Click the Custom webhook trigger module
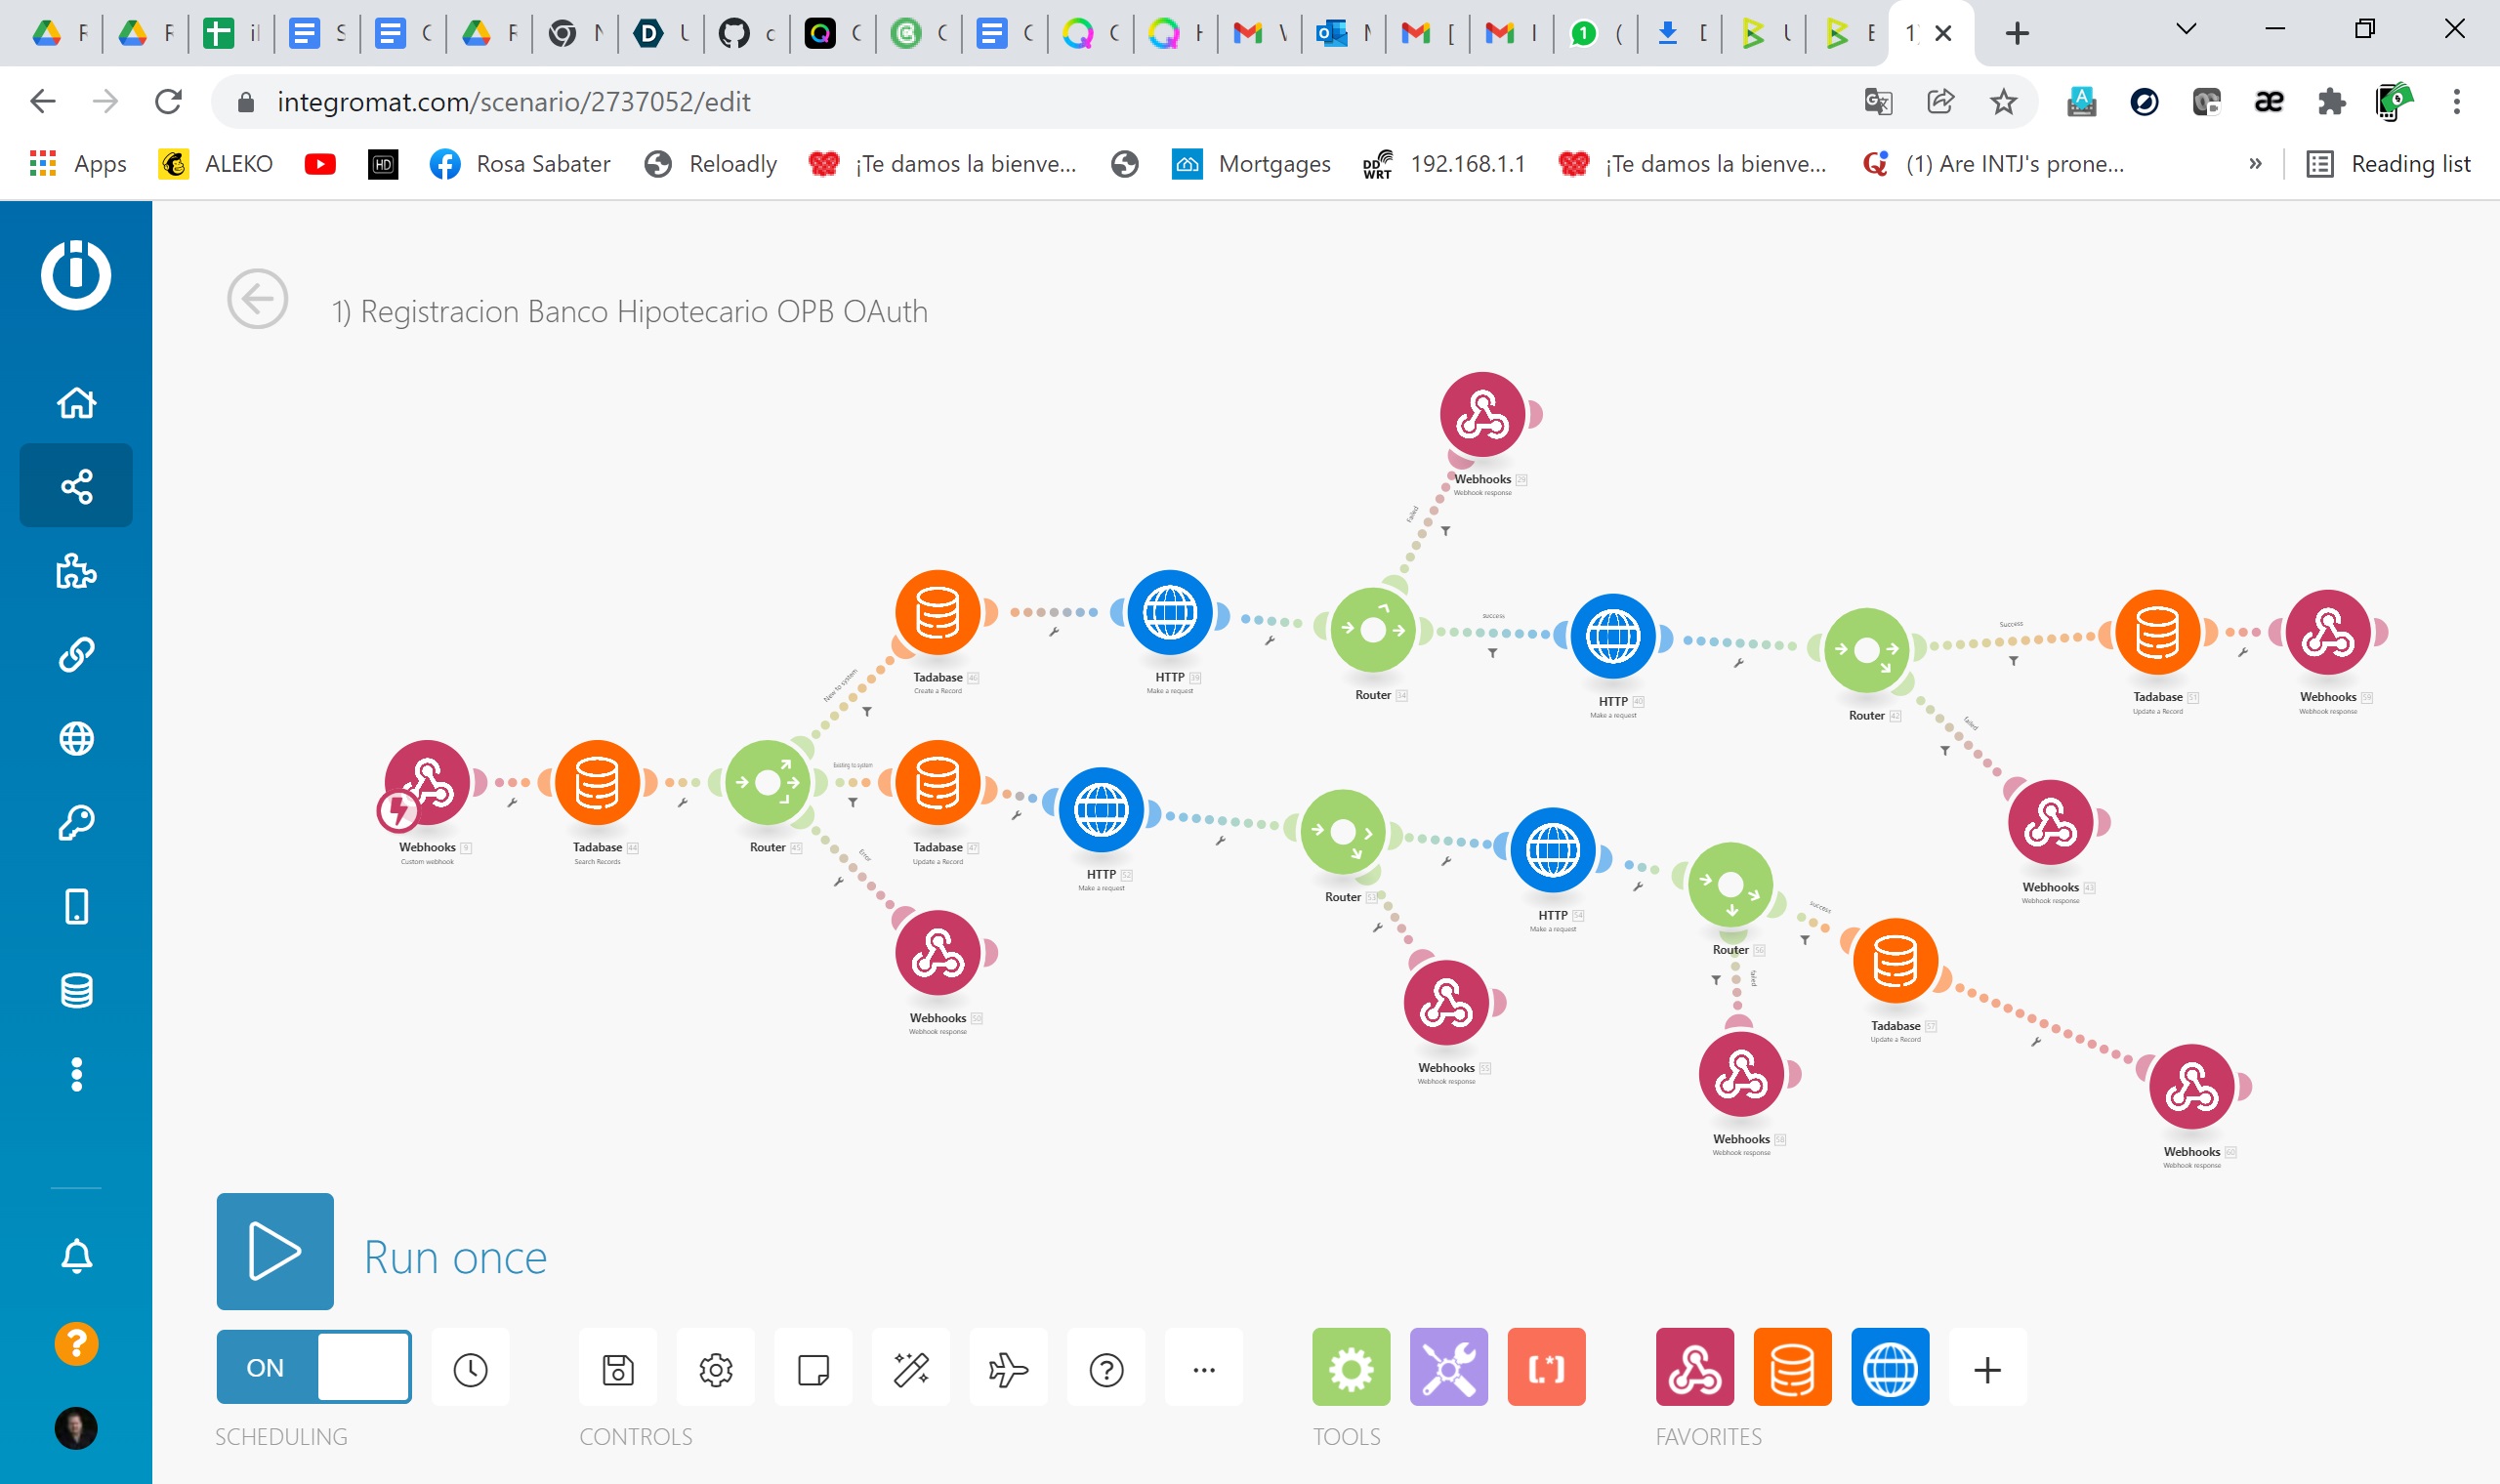 click(428, 784)
